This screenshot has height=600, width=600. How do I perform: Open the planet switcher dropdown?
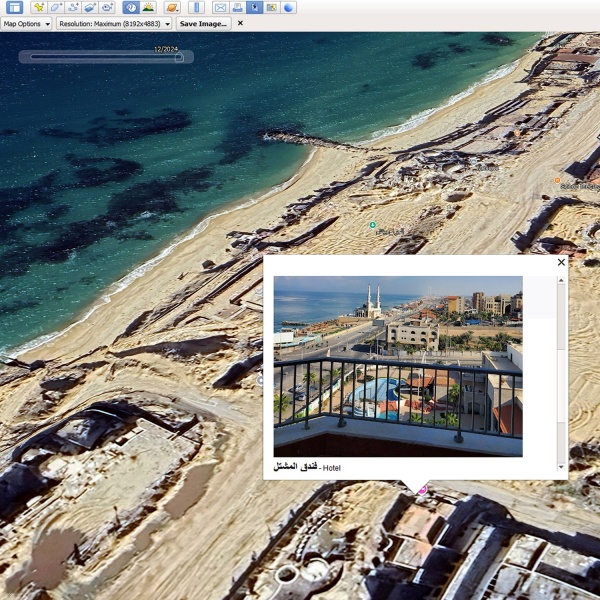(x=172, y=7)
